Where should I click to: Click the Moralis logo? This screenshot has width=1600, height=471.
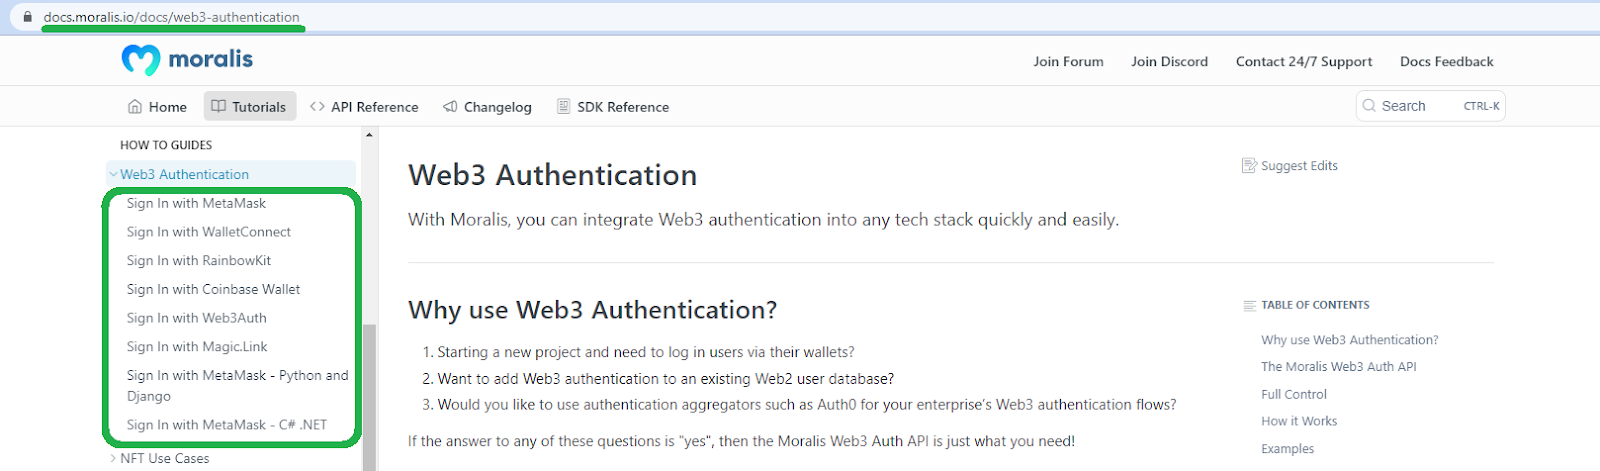pos(187,60)
